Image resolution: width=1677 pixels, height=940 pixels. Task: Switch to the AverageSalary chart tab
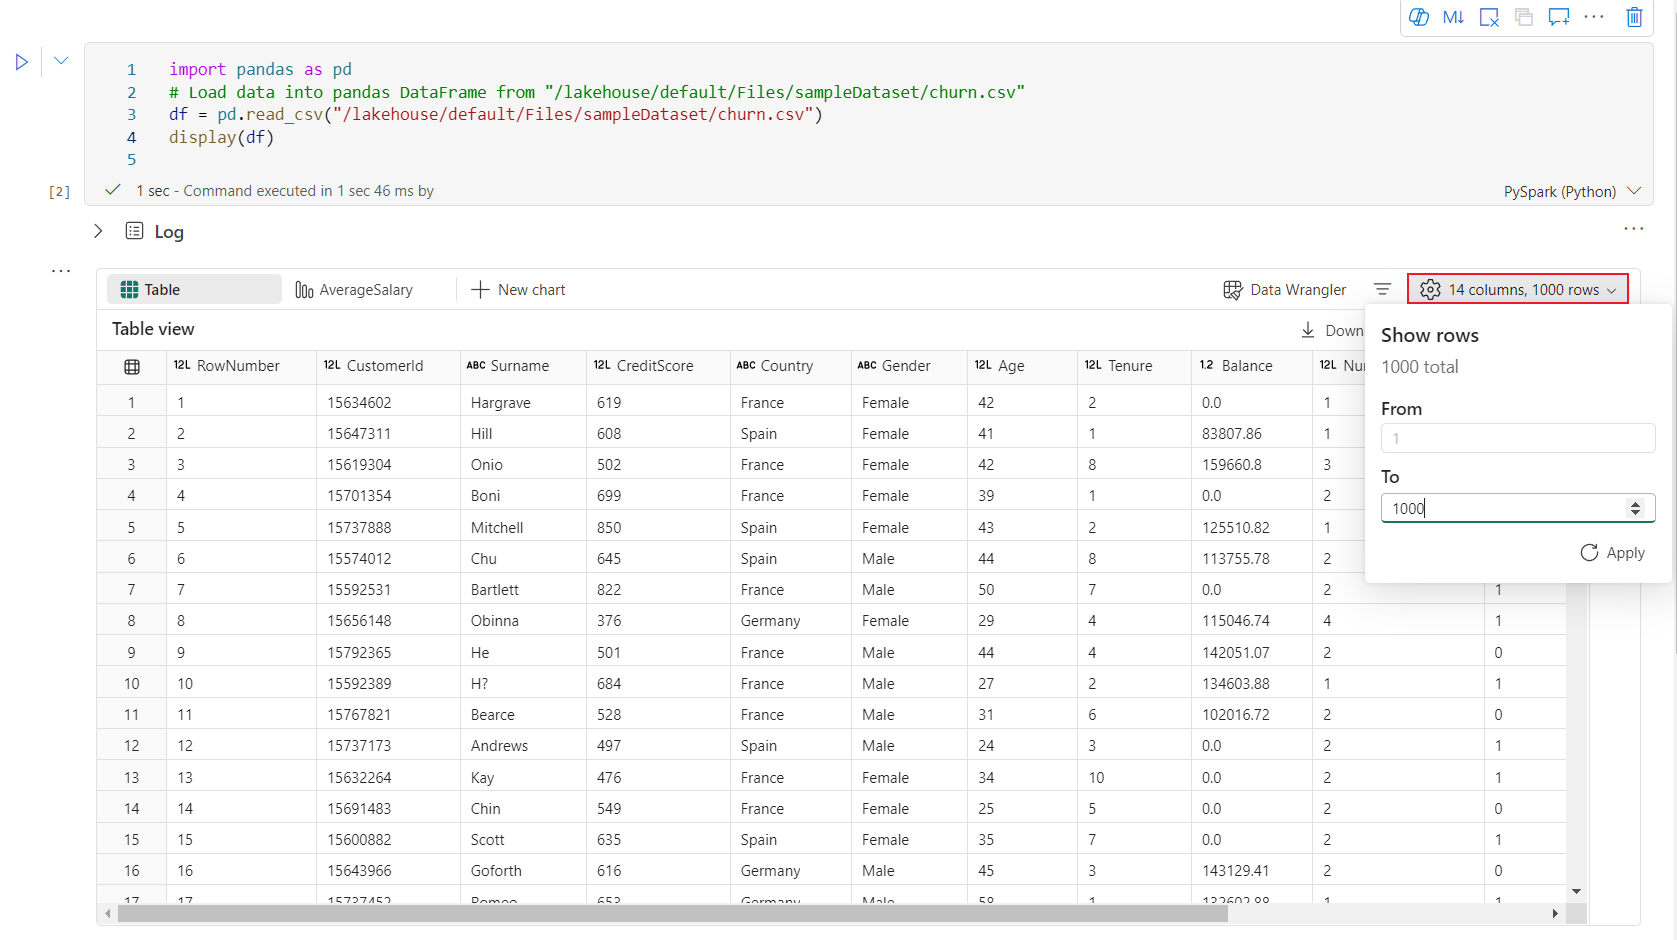pyautogui.click(x=354, y=289)
